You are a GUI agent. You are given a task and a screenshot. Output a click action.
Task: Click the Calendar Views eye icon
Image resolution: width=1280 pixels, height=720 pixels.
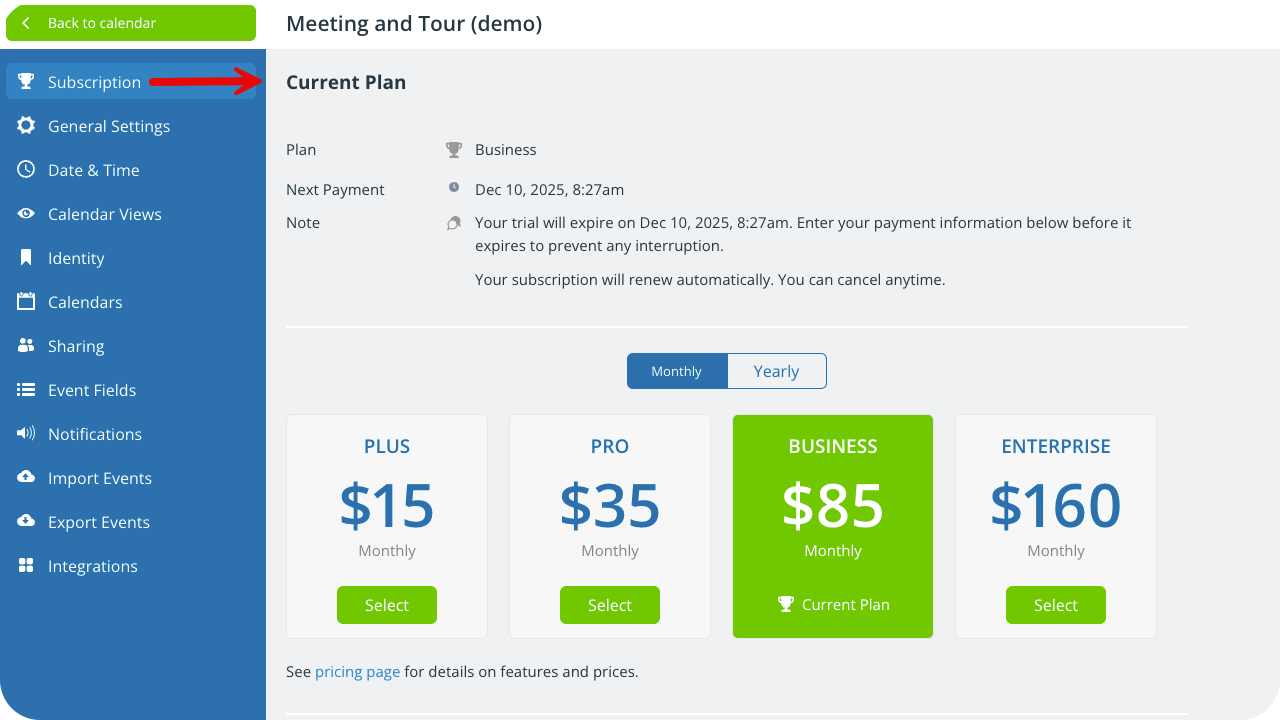pos(26,214)
